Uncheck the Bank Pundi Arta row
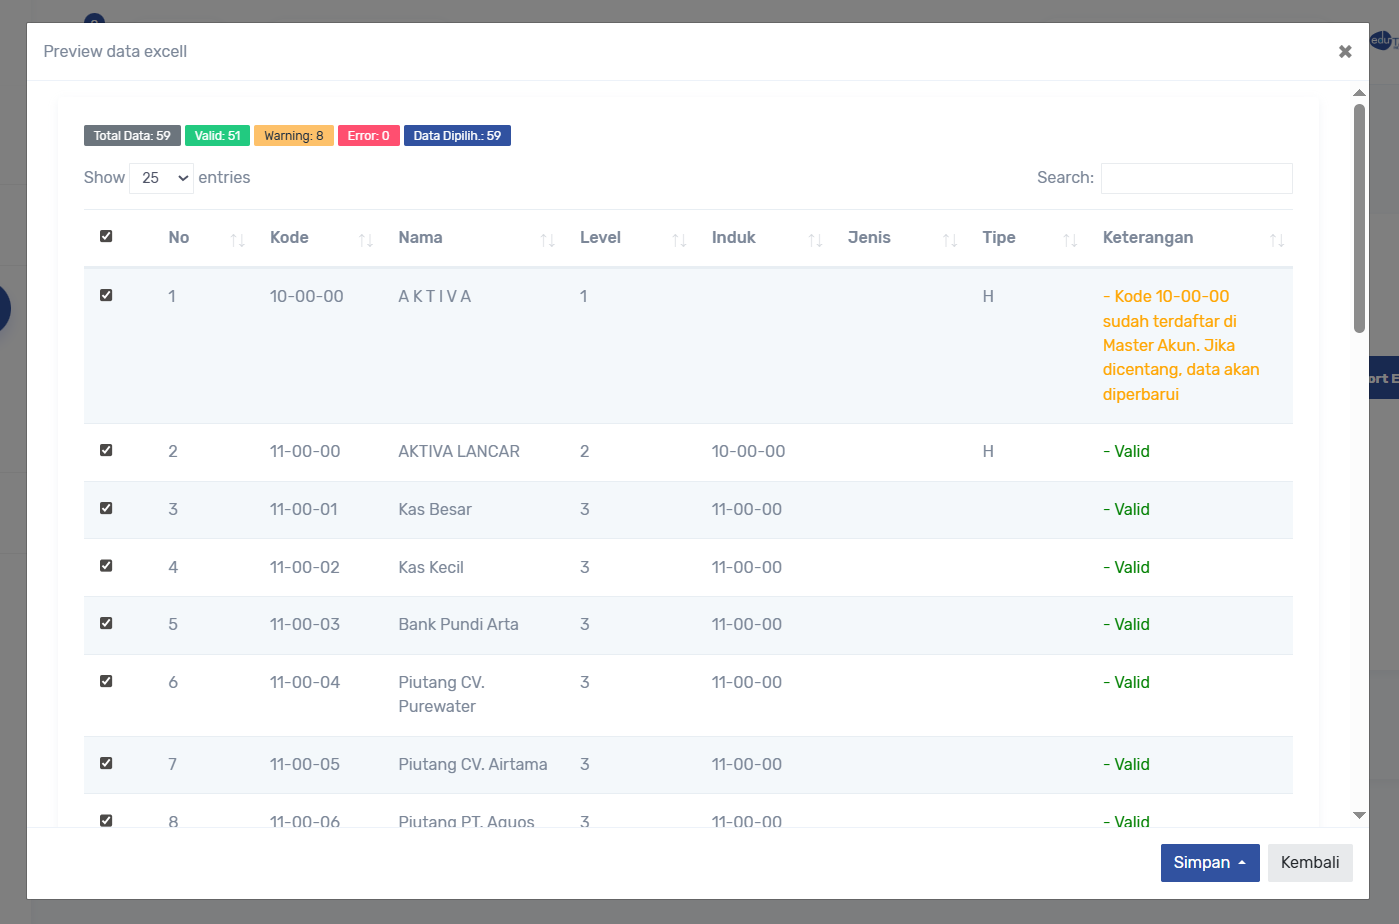Viewport: 1399px width, 924px height. point(106,623)
